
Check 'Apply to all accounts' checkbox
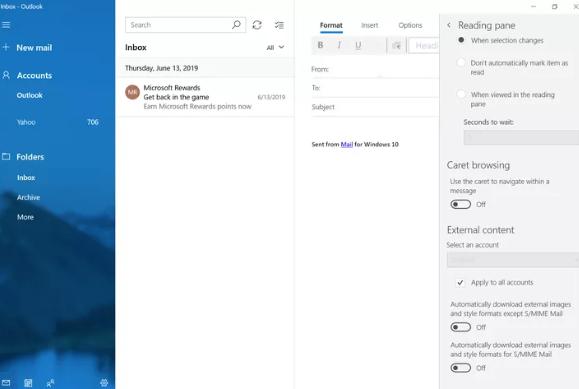pos(460,283)
